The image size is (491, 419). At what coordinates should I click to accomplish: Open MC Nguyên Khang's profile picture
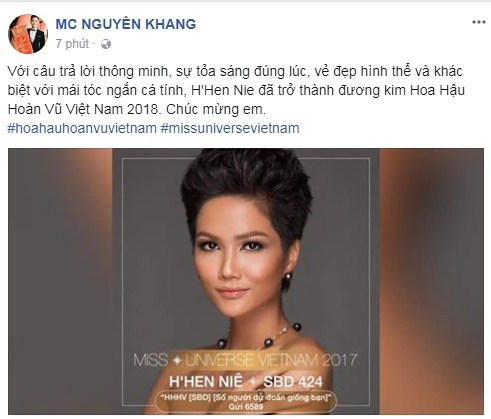[28, 34]
